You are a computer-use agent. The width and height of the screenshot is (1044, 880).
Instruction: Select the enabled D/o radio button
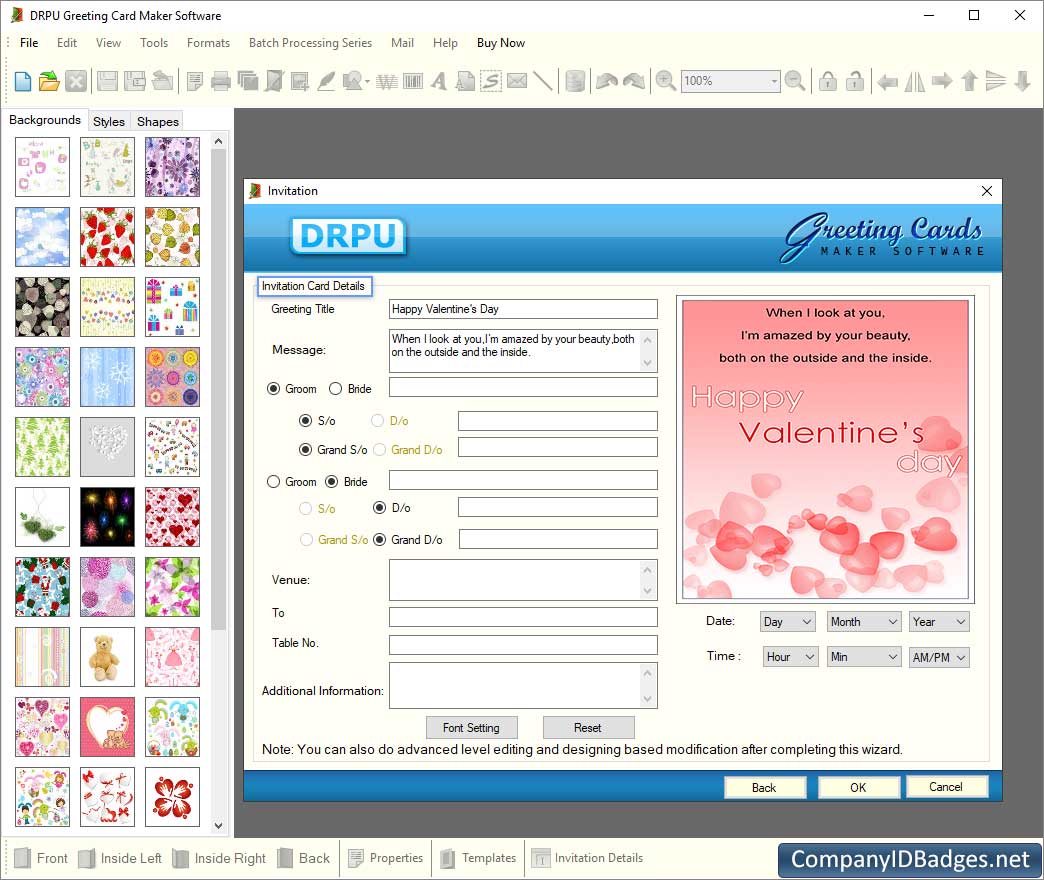point(380,508)
